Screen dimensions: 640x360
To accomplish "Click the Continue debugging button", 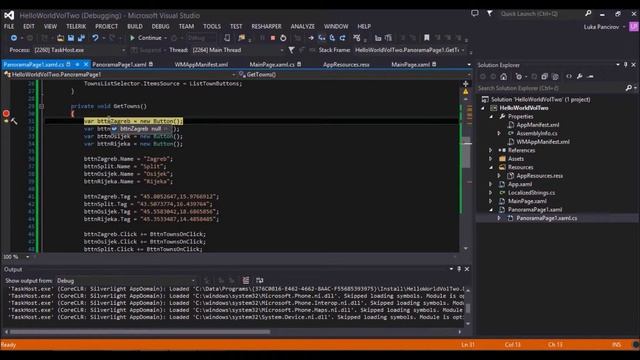I will point(146,38).
